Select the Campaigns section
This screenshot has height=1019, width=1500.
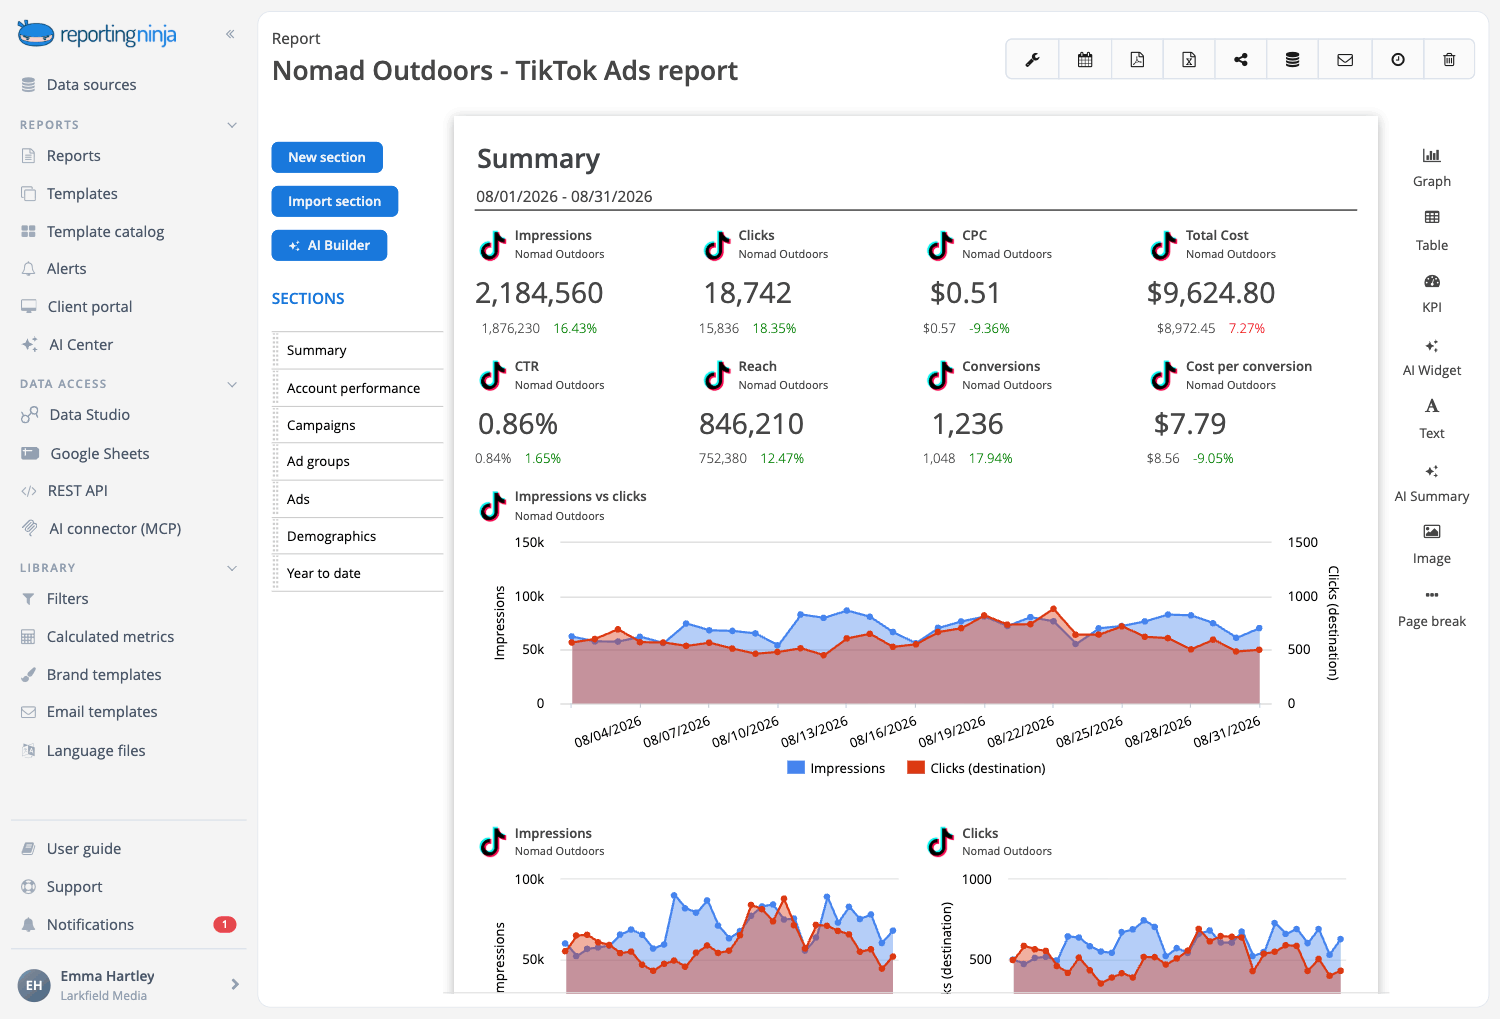(x=358, y=425)
